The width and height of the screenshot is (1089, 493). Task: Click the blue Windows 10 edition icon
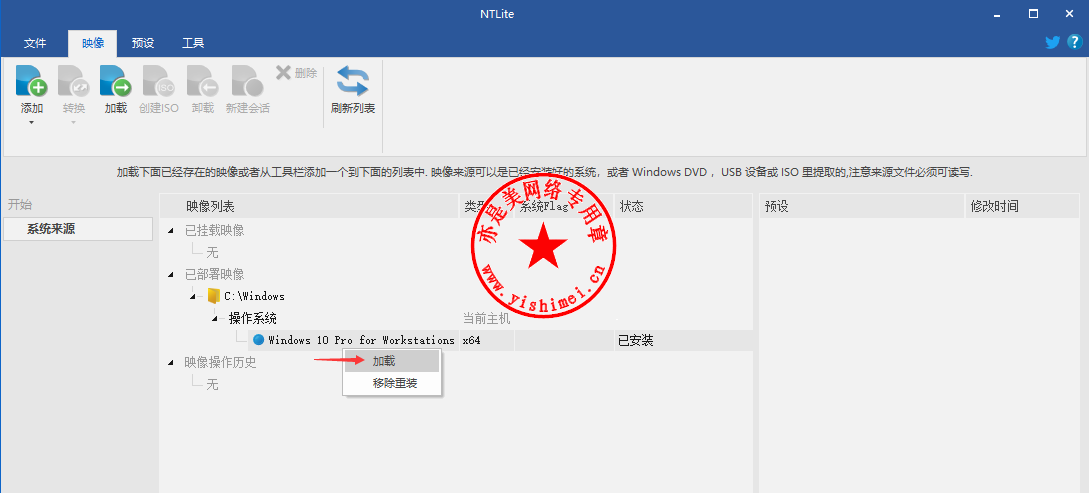(x=258, y=340)
